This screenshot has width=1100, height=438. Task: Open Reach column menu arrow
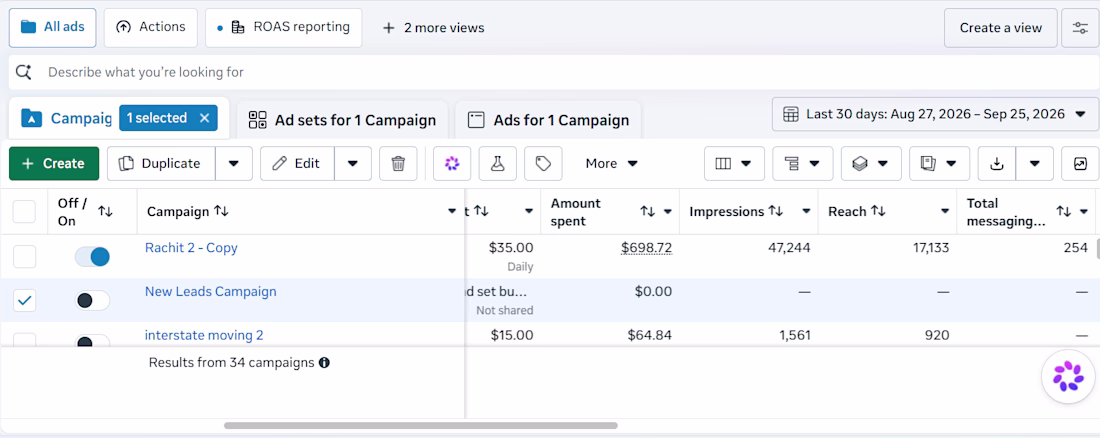(946, 211)
